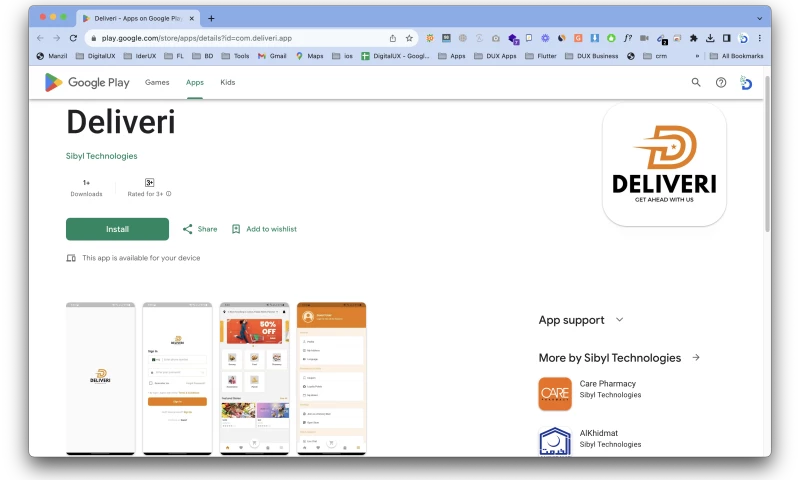This screenshot has height=480, width=800.
Task: Open the Google Play account avatar
Action: (745, 83)
